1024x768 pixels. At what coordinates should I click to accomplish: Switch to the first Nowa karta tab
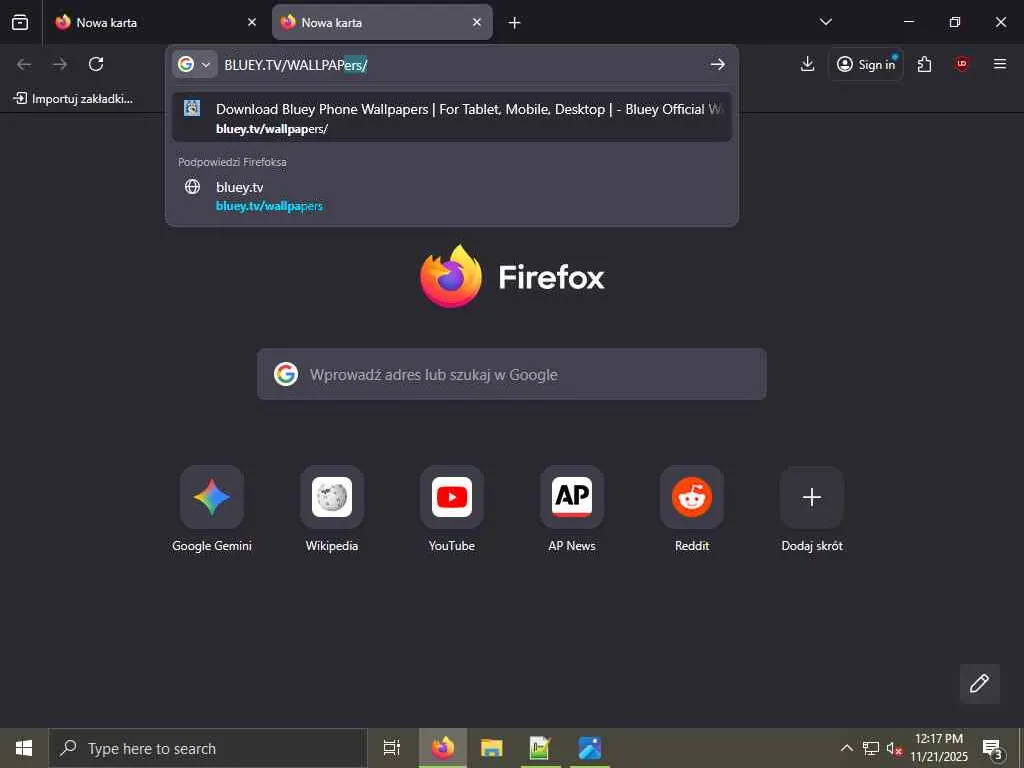[x=156, y=22]
